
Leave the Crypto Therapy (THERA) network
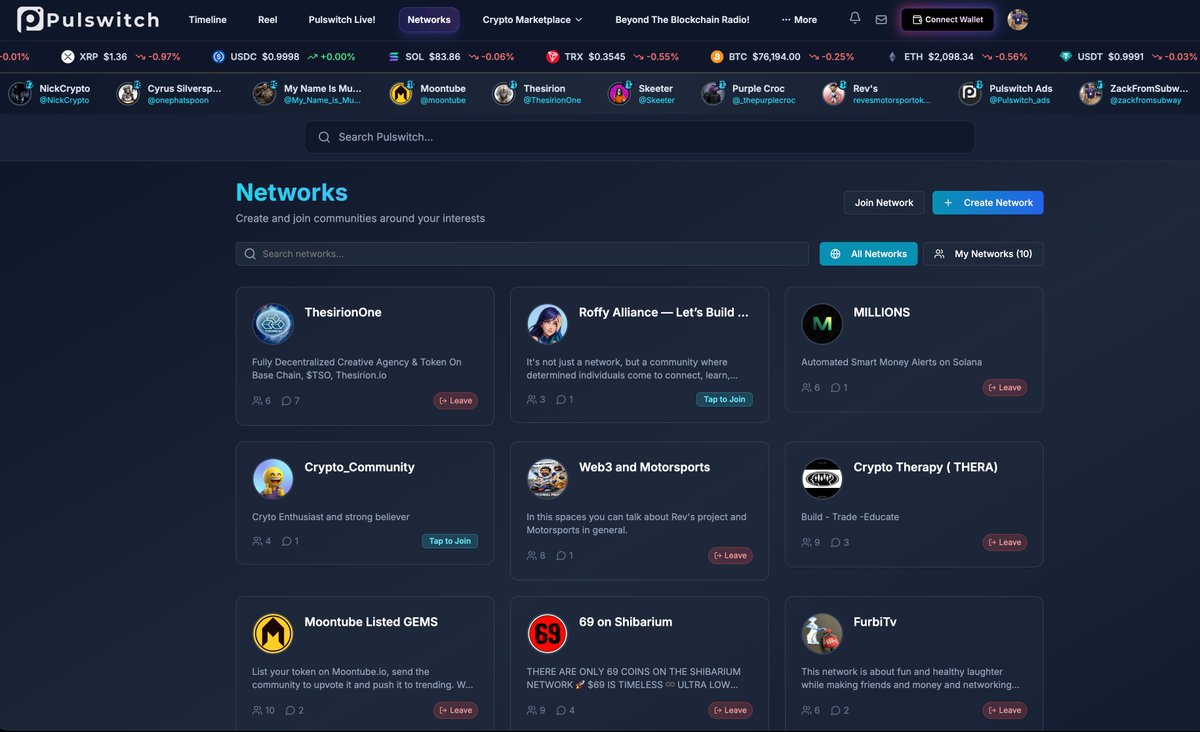(x=1005, y=542)
